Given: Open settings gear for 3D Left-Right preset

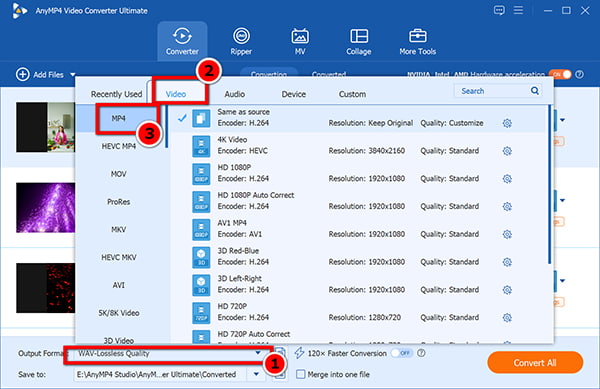Looking at the screenshot, I should pyautogui.click(x=507, y=290).
